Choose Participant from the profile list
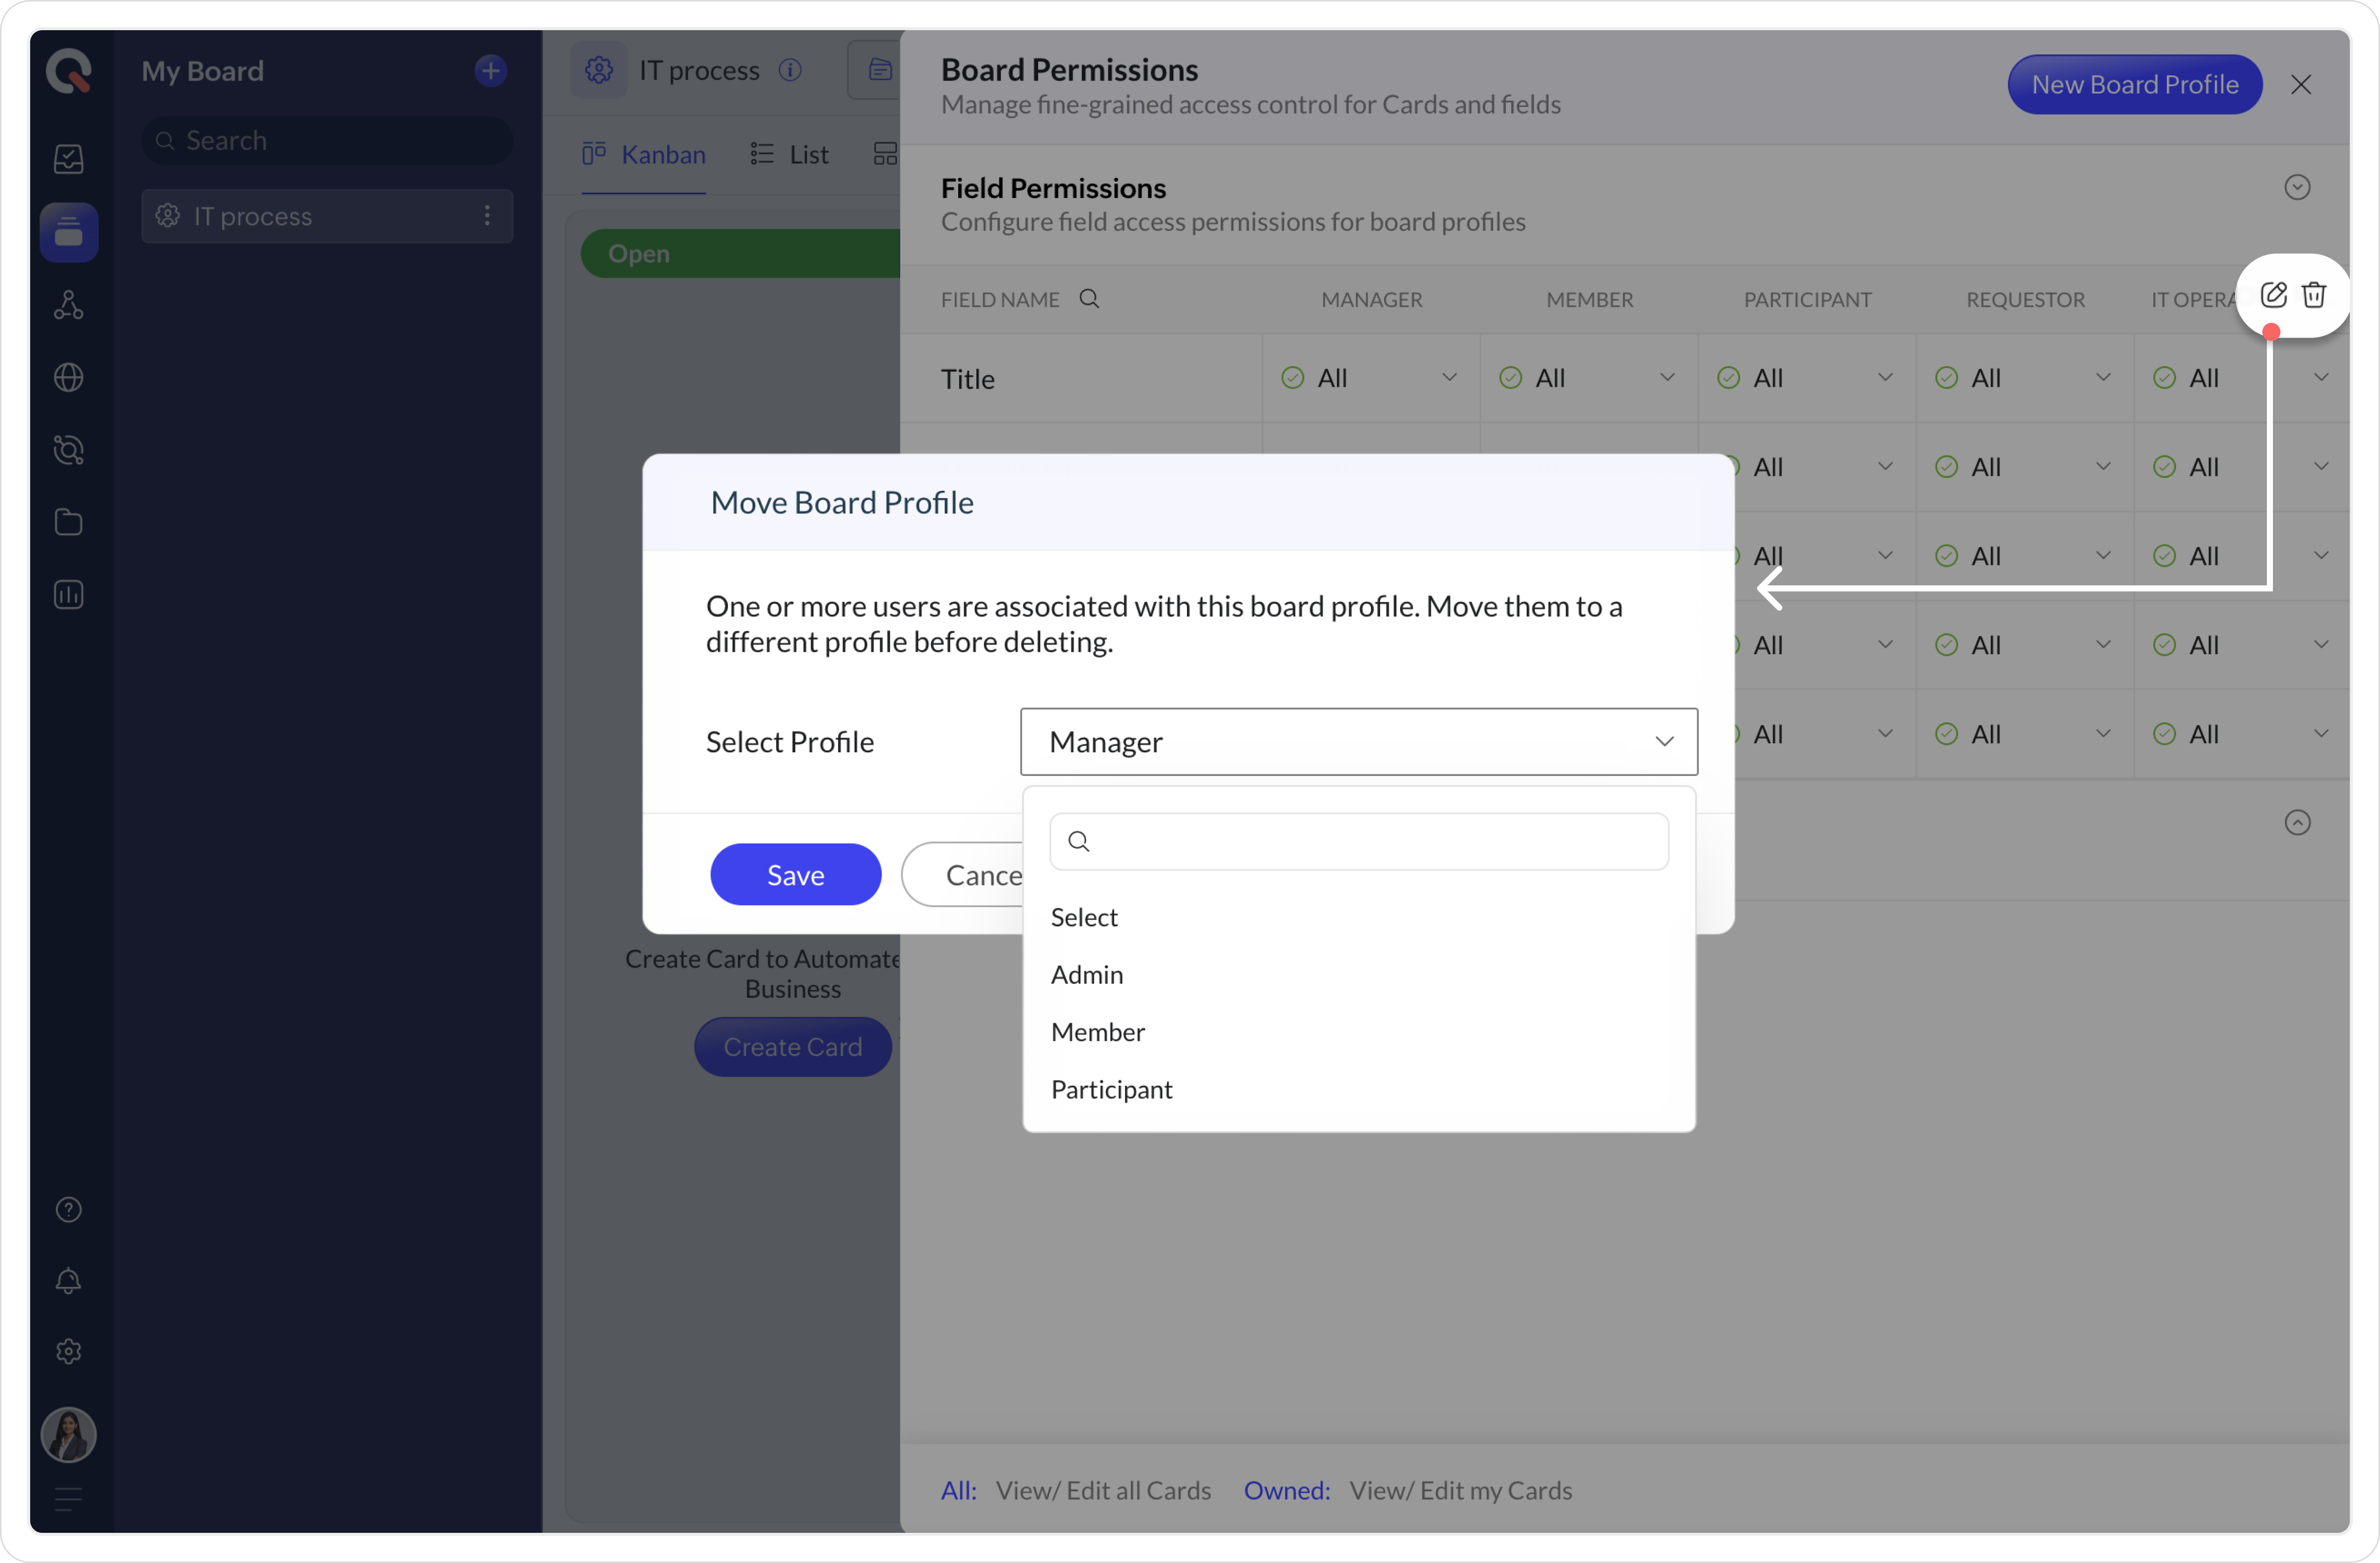 click(x=1111, y=1089)
